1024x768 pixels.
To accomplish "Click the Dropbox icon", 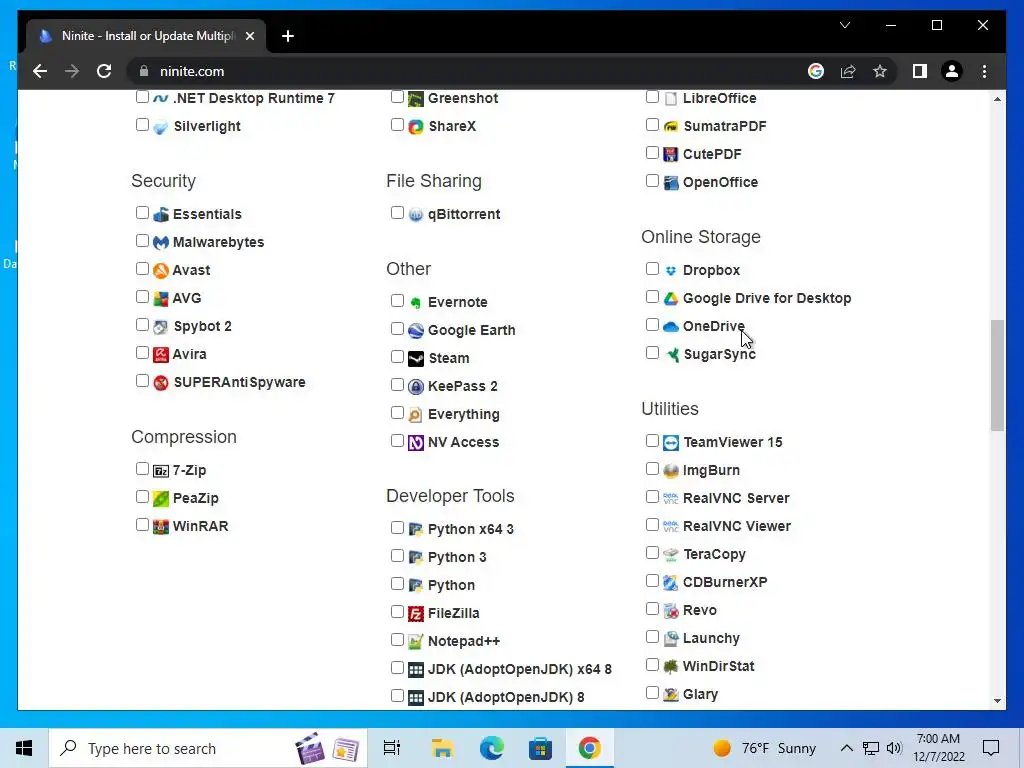I will pos(671,270).
